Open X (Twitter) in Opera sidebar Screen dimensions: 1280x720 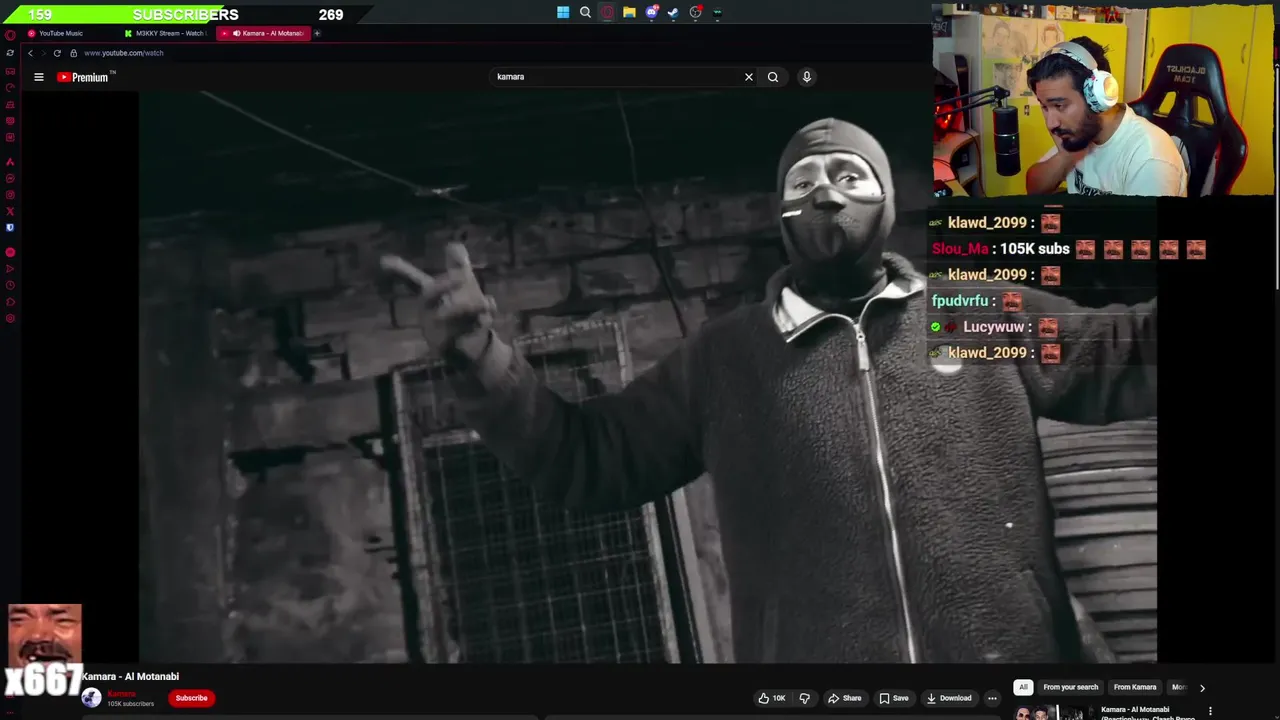10,211
